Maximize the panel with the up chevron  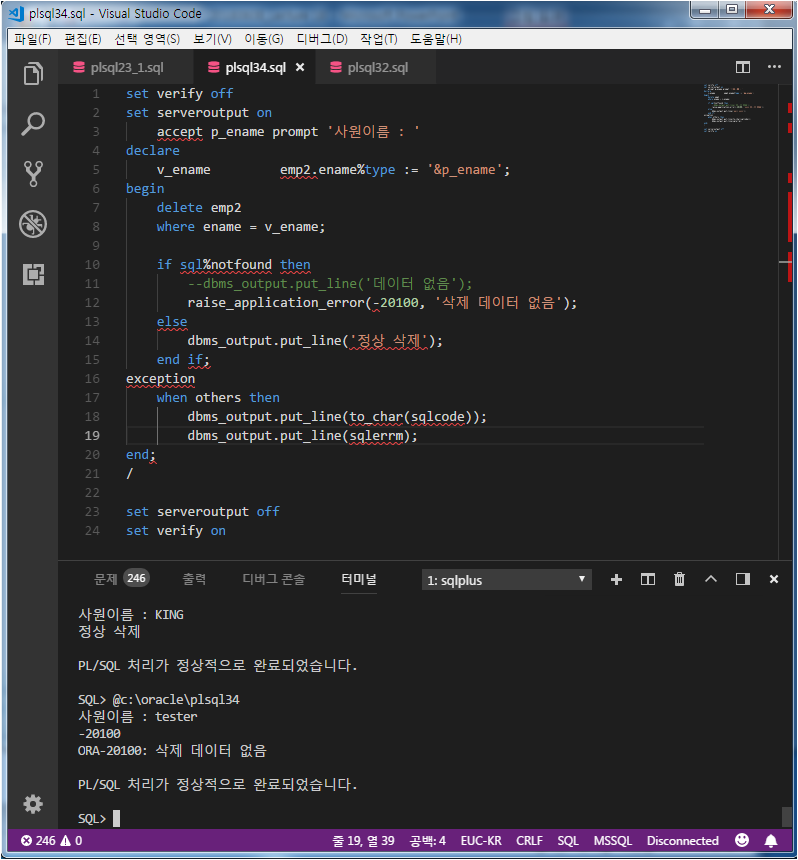[711, 579]
